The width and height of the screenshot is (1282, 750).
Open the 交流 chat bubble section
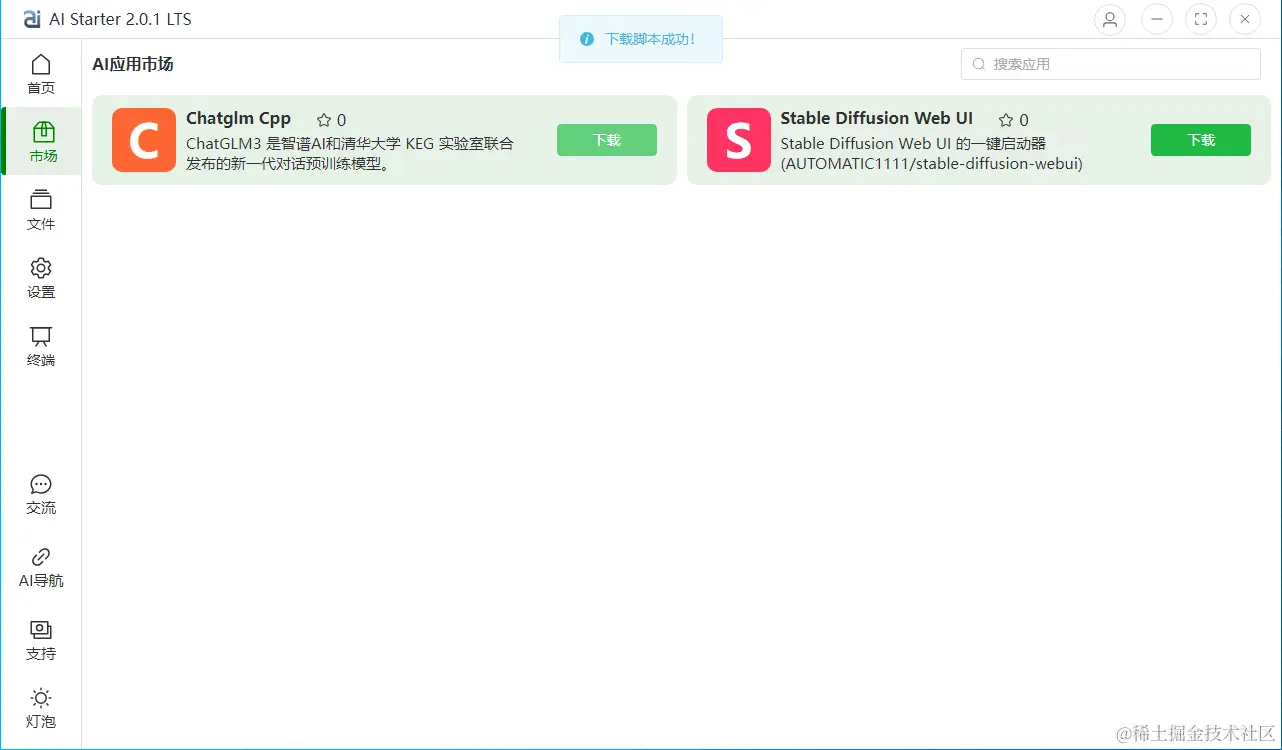pyautogui.click(x=41, y=495)
